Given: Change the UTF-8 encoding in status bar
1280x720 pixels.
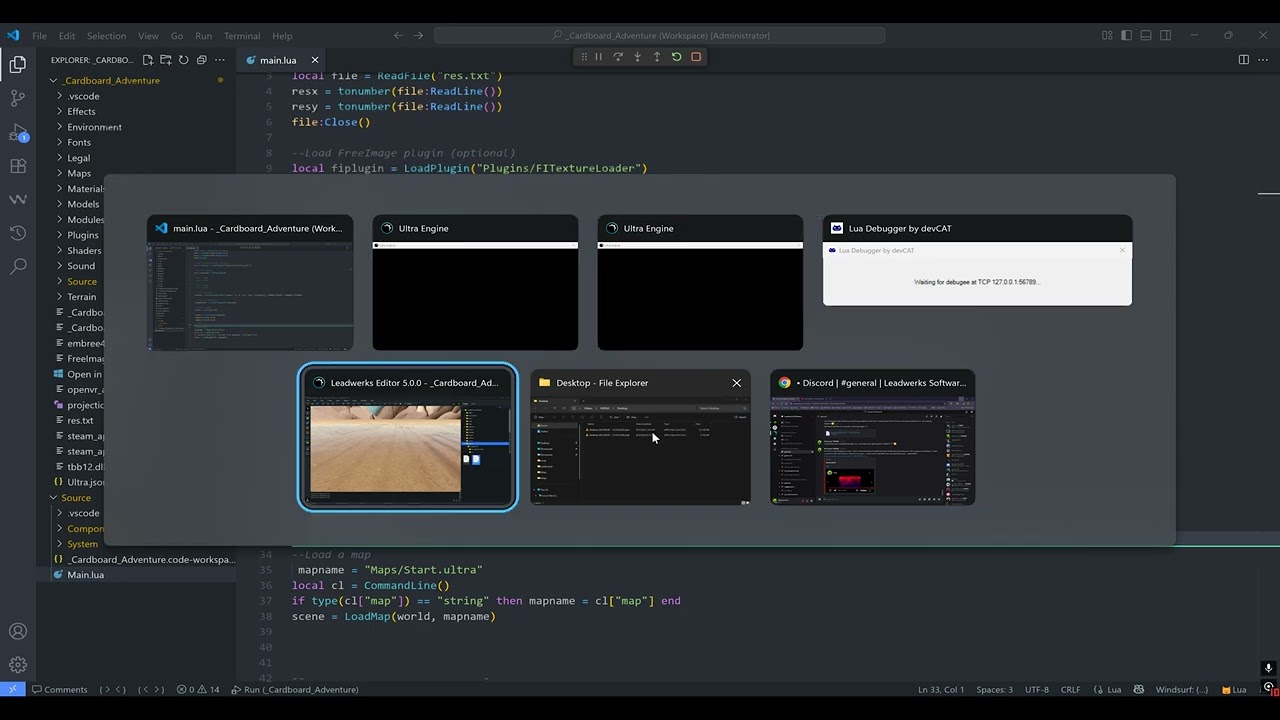Looking at the screenshot, I should tap(1037, 689).
